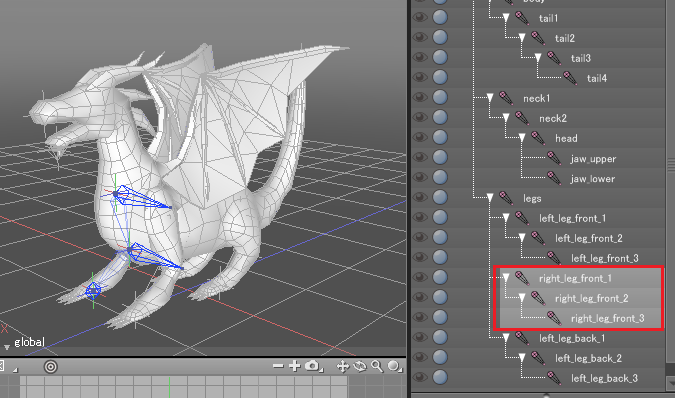678x398 pixels.
Task: Collapse the neck2 tree node
Action: point(506,118)
